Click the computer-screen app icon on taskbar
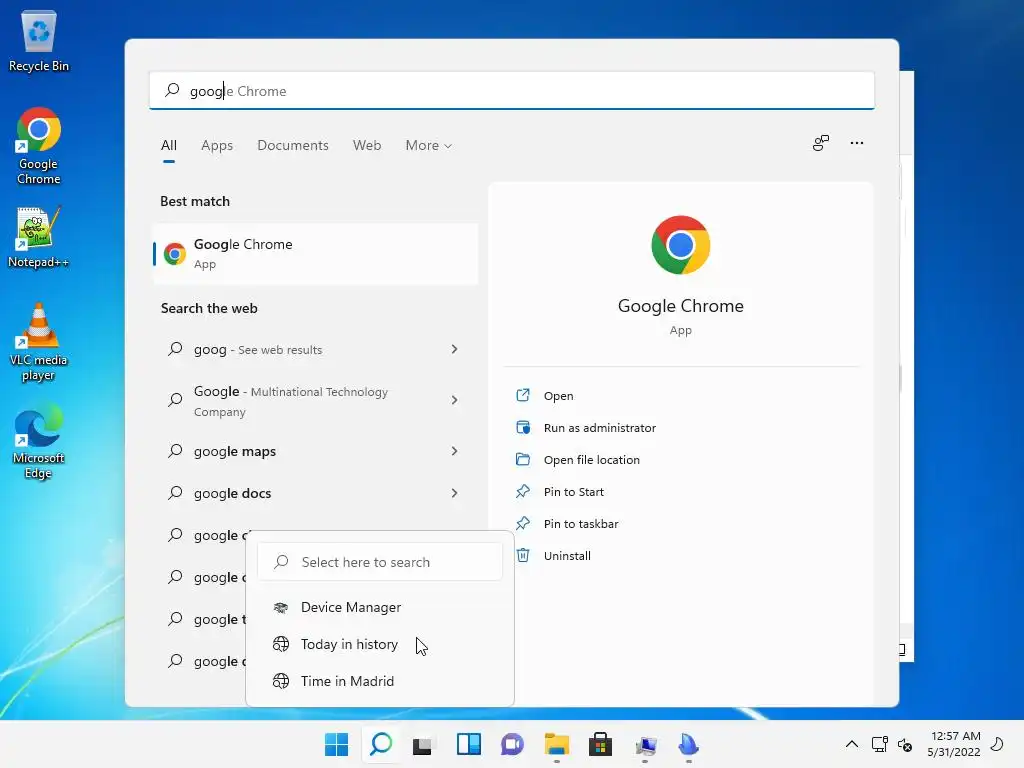 coord(645,744)
